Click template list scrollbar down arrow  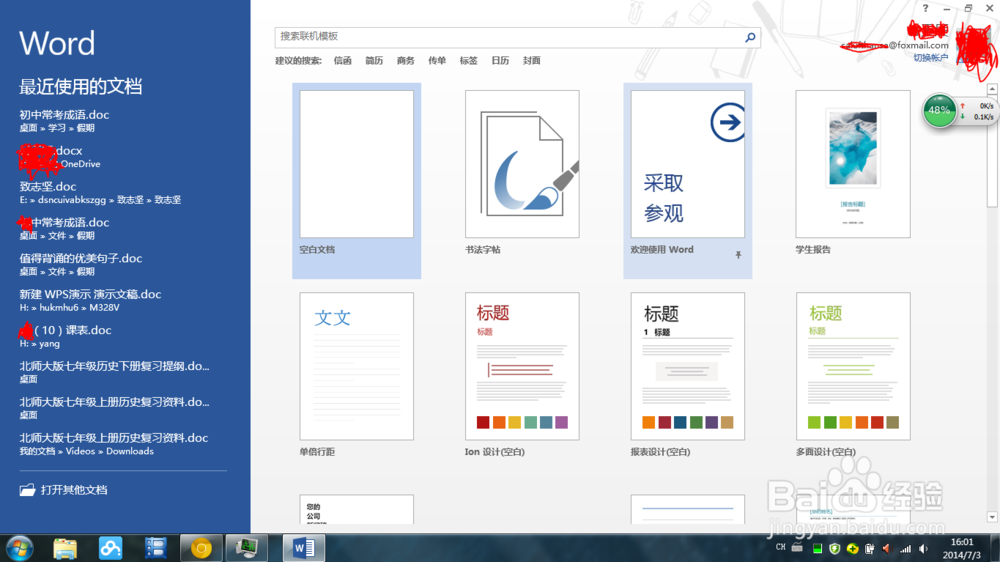click(992, 517)
